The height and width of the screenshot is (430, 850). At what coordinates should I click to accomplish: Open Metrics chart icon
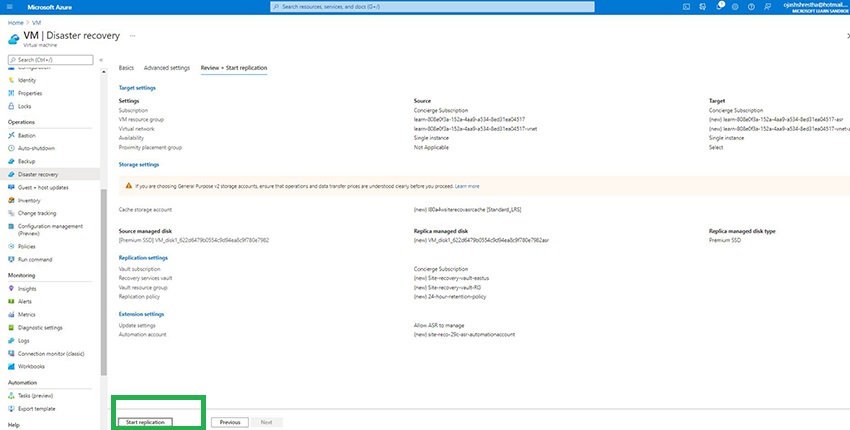(12, 315)
